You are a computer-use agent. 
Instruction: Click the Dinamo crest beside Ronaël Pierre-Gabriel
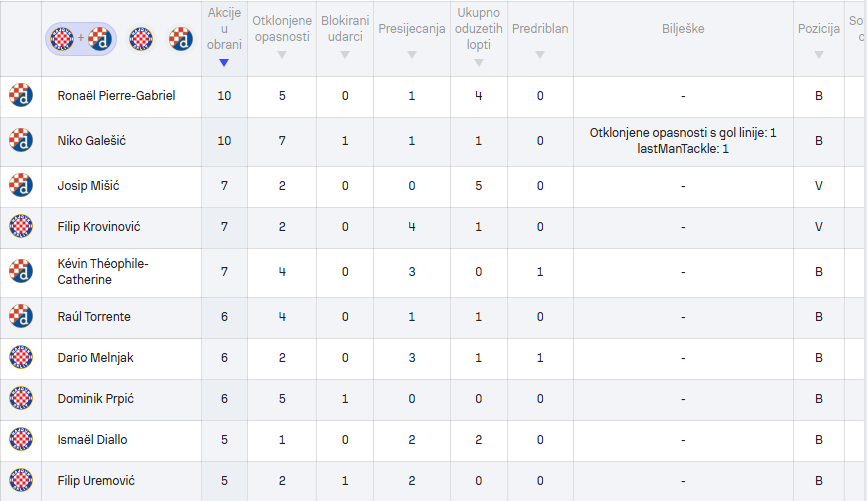[x=21, y=95]
